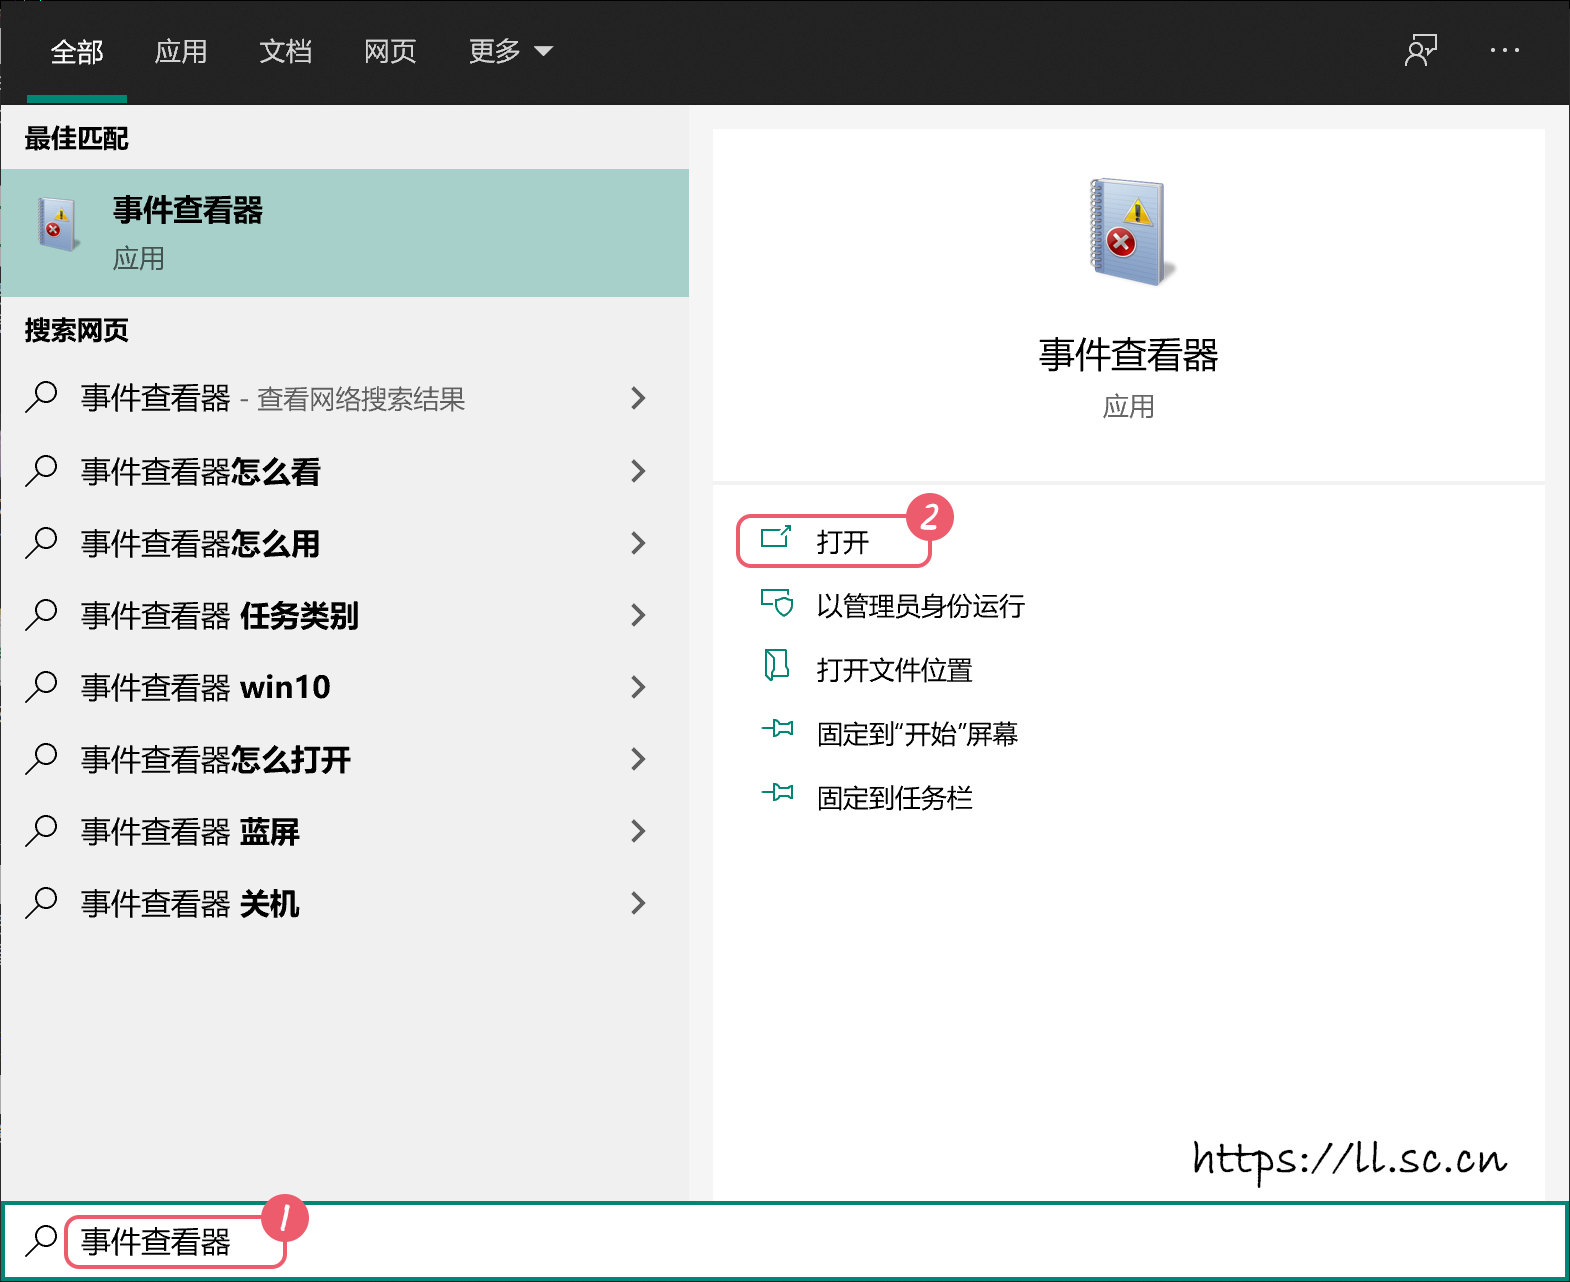Click the open-window icon beside 打开

pos(776,537)
